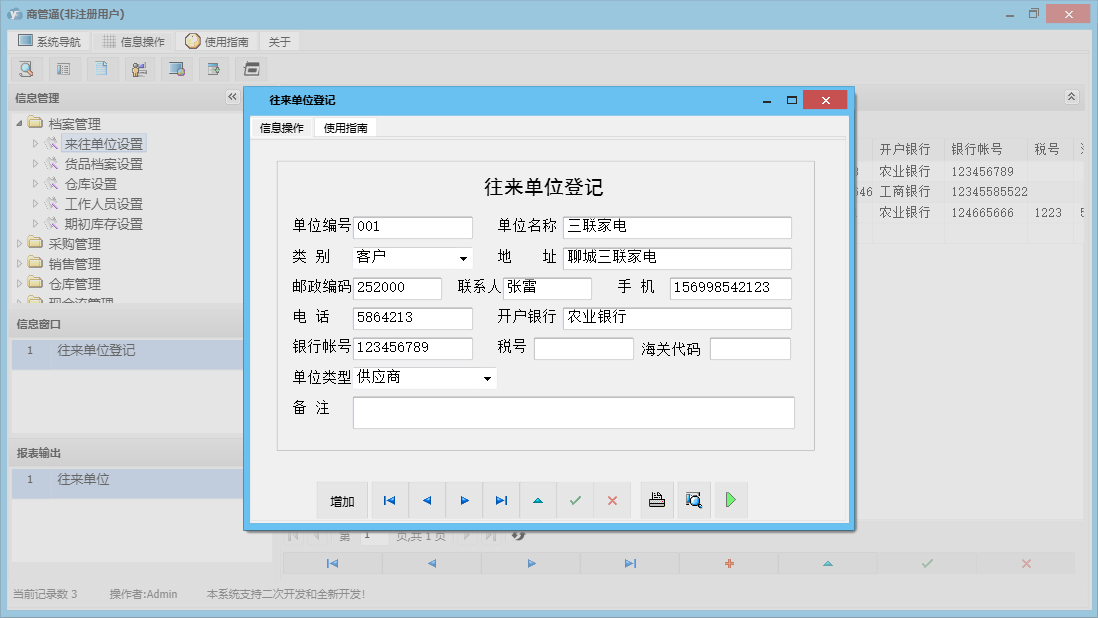Viewport: 1098px width, 618px height.
Task: Click the green run arrow in the dialog
Action: pos(731,500)
